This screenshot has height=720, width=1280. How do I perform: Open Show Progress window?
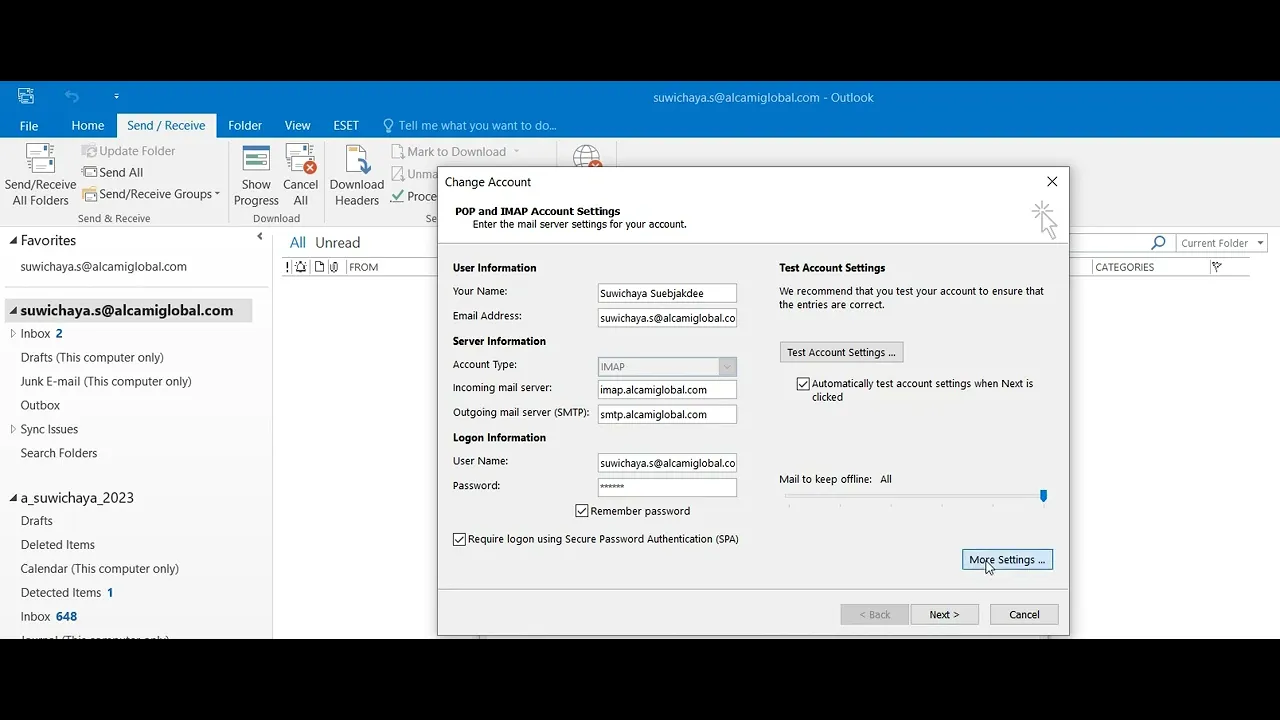pyautogui.click(x=256, y=176)
